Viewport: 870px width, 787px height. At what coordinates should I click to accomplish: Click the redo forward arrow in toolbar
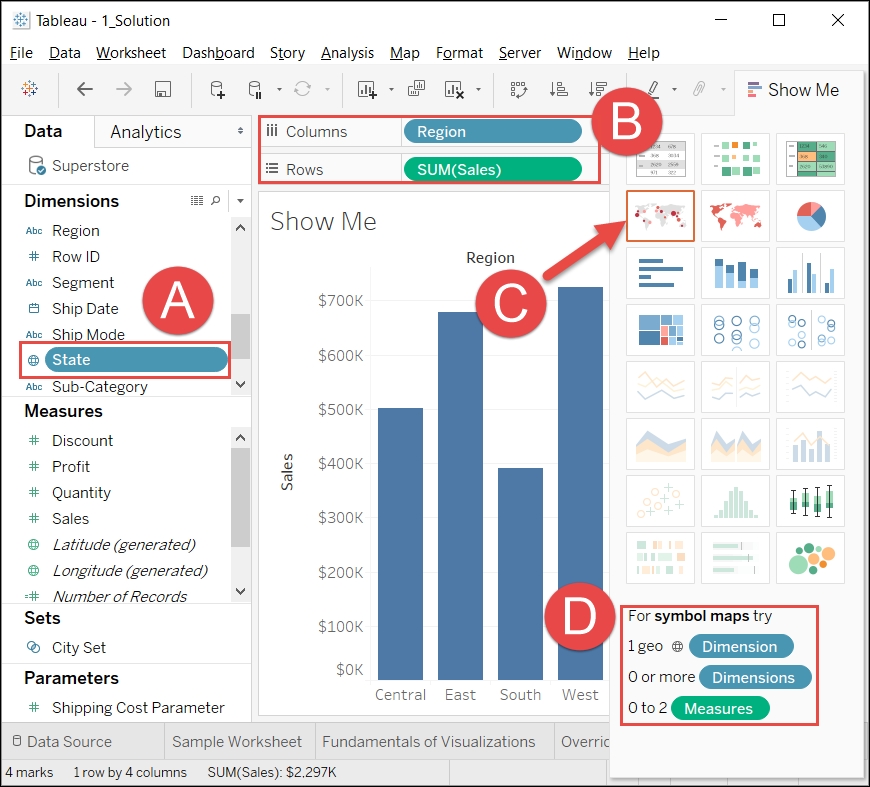(x=124, y=89)
